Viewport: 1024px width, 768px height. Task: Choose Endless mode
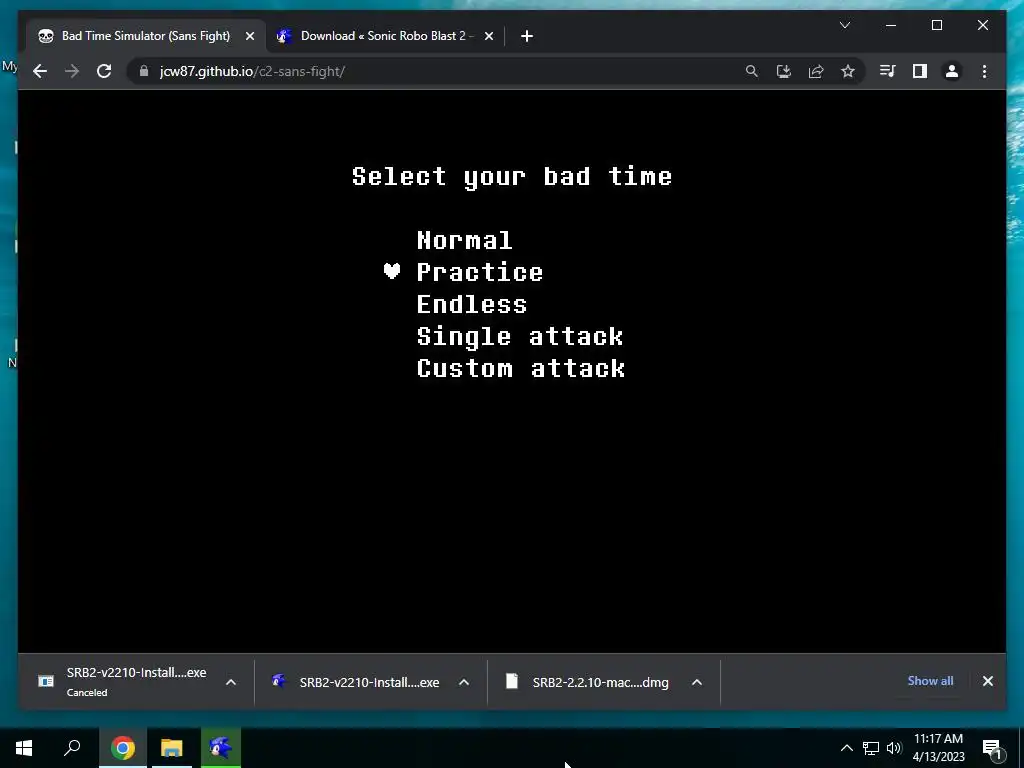472,304
